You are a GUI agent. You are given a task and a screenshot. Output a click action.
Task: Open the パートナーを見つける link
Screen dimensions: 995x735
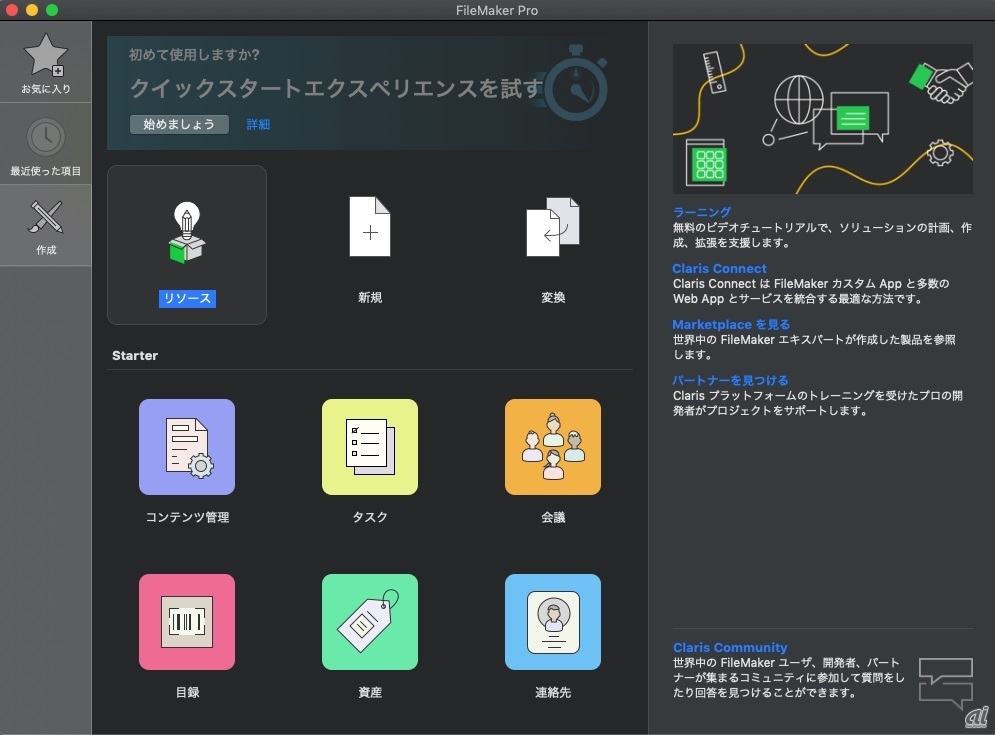pyautogui.click(x=730, y=380)
